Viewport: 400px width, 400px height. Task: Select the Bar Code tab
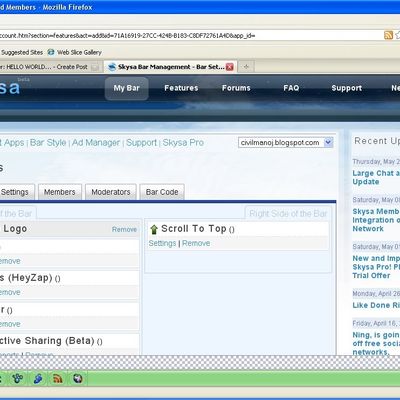(162, 192)
